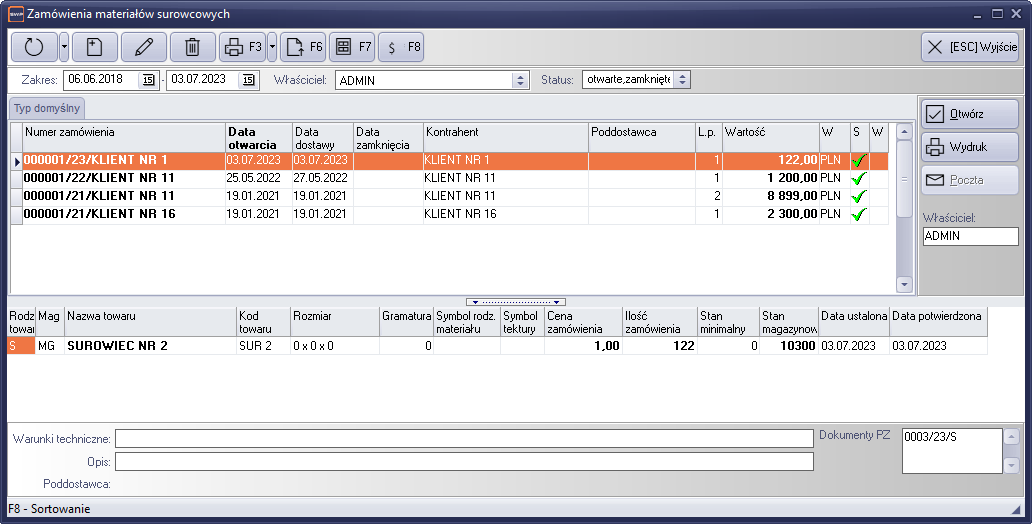Screen dimensions: 1032x524
Task: Sort by Kontrahent column header
Action: pyautogui.click(x=505, y=132)
